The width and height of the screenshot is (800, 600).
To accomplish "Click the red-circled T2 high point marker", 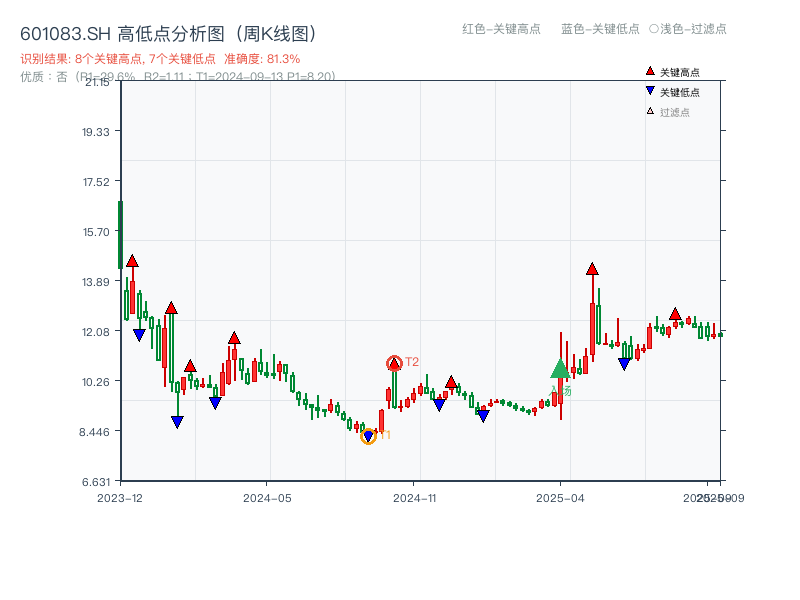I will pyautogui.click(x=393, y=361).
